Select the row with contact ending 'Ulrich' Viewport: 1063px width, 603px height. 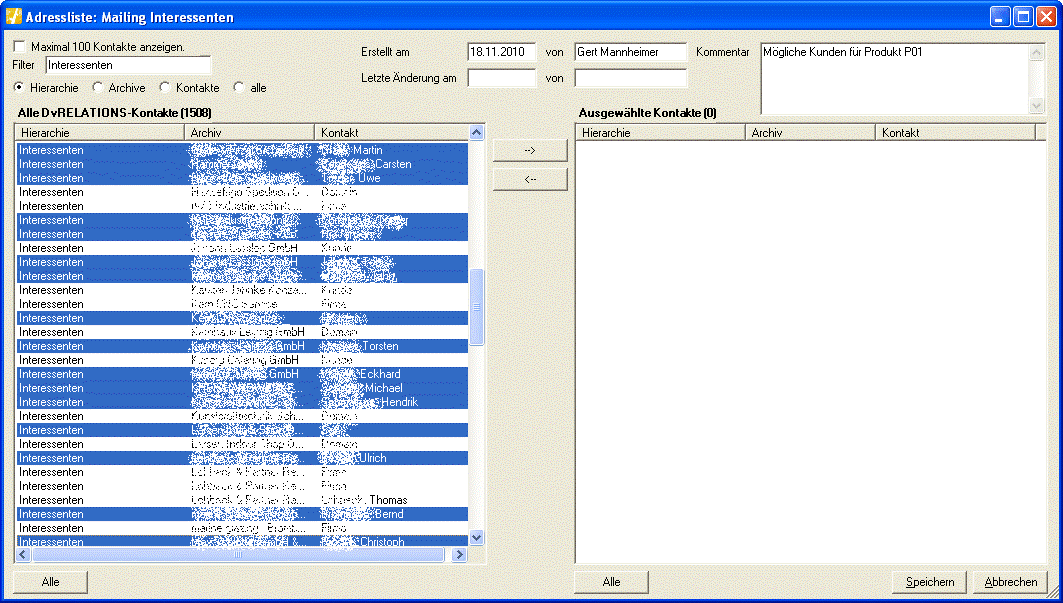click(x=242, y=458)
